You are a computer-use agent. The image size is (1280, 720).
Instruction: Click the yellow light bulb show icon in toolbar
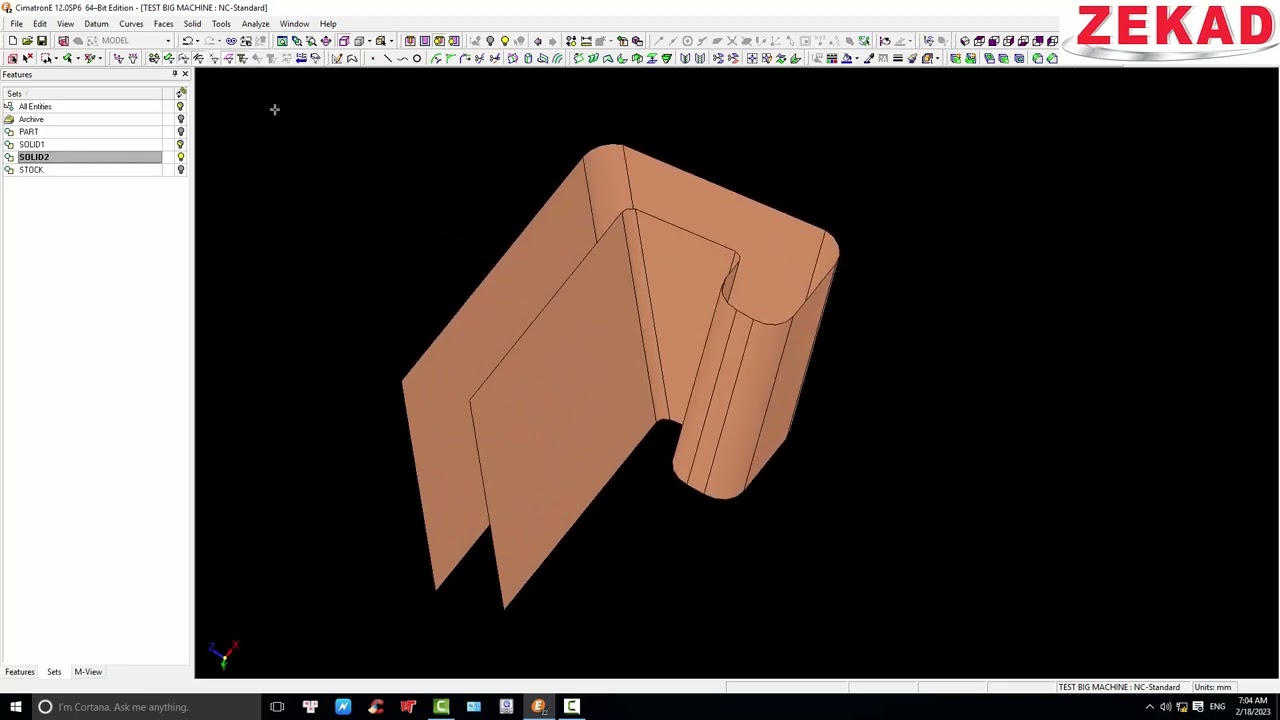505,41
